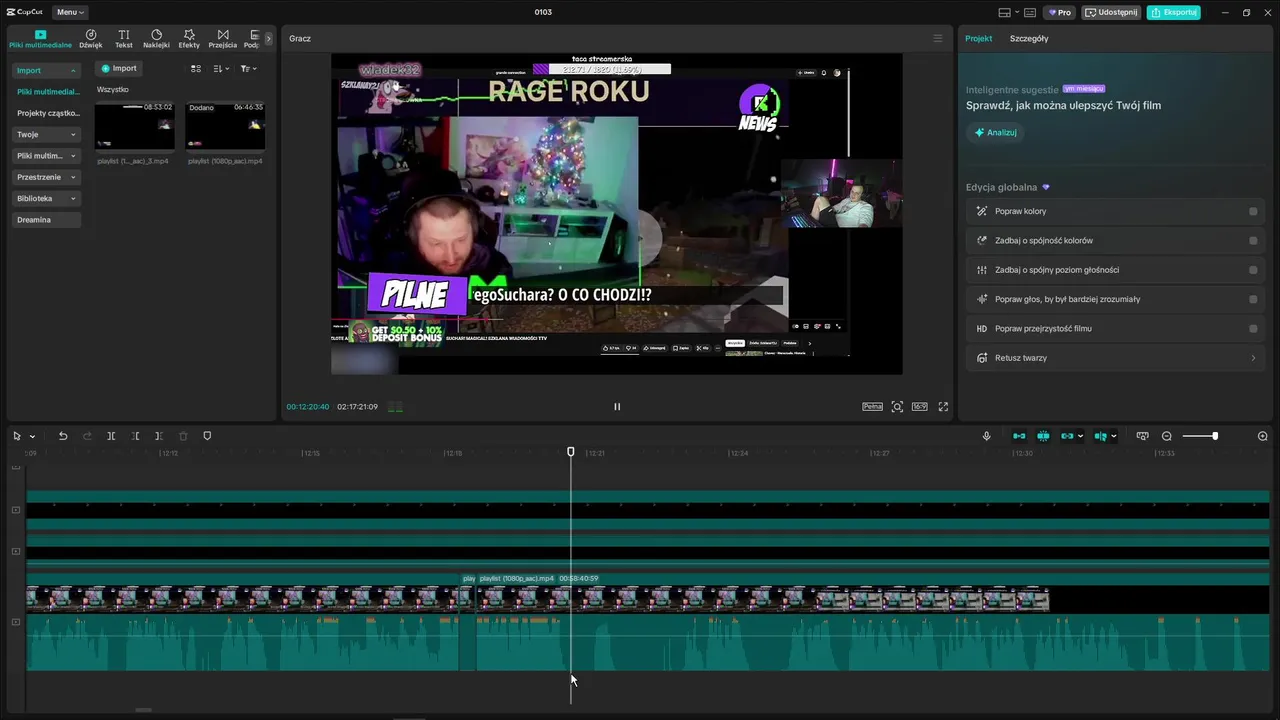Screen dimensions: 1280x720
Task: Open the Przejścia (transitions) tab
Action: pos(223,39)
